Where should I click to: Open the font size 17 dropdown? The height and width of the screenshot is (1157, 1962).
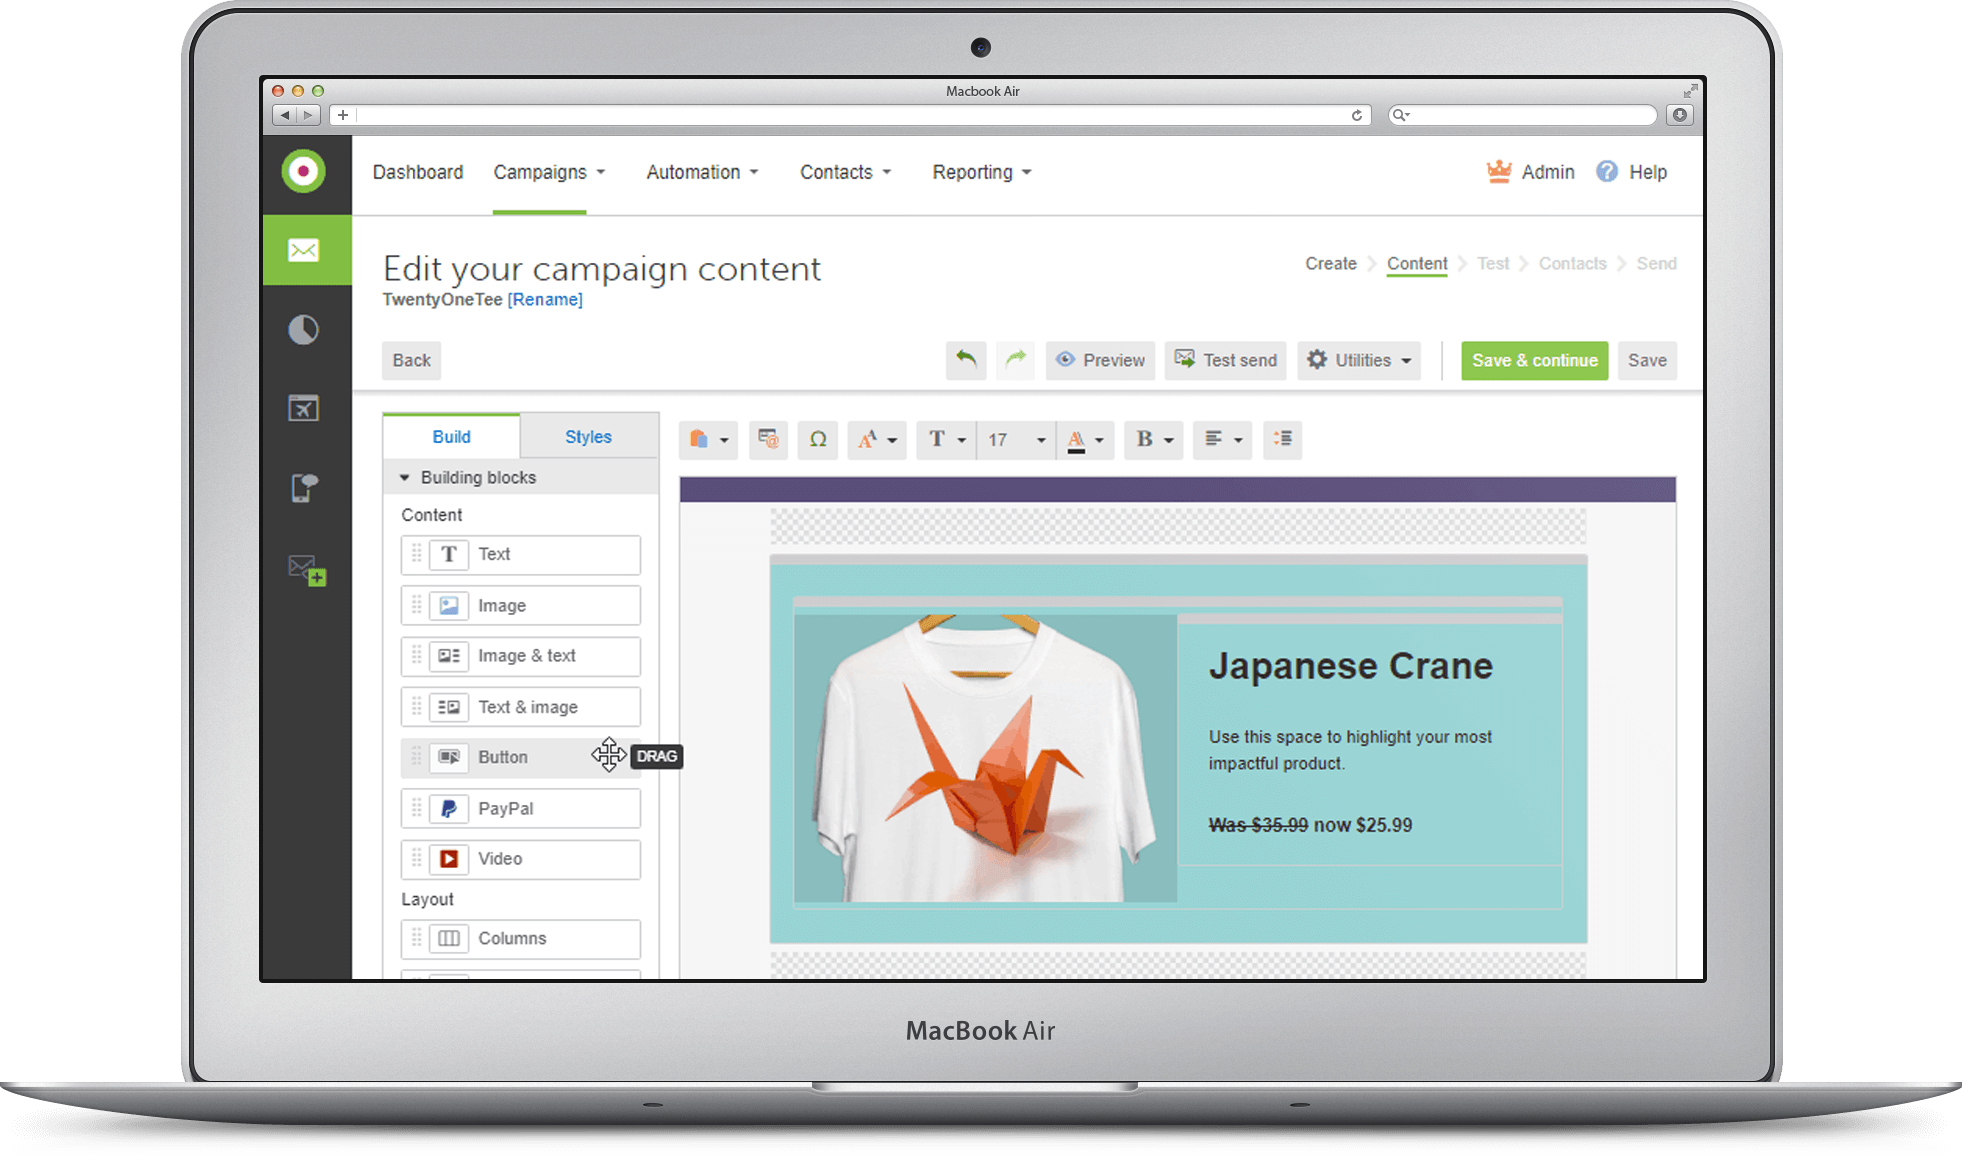pos(1016,440)
